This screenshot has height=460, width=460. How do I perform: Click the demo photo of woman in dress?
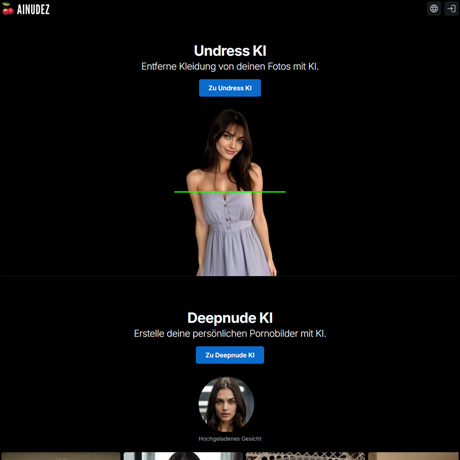(x=231, y=192)
